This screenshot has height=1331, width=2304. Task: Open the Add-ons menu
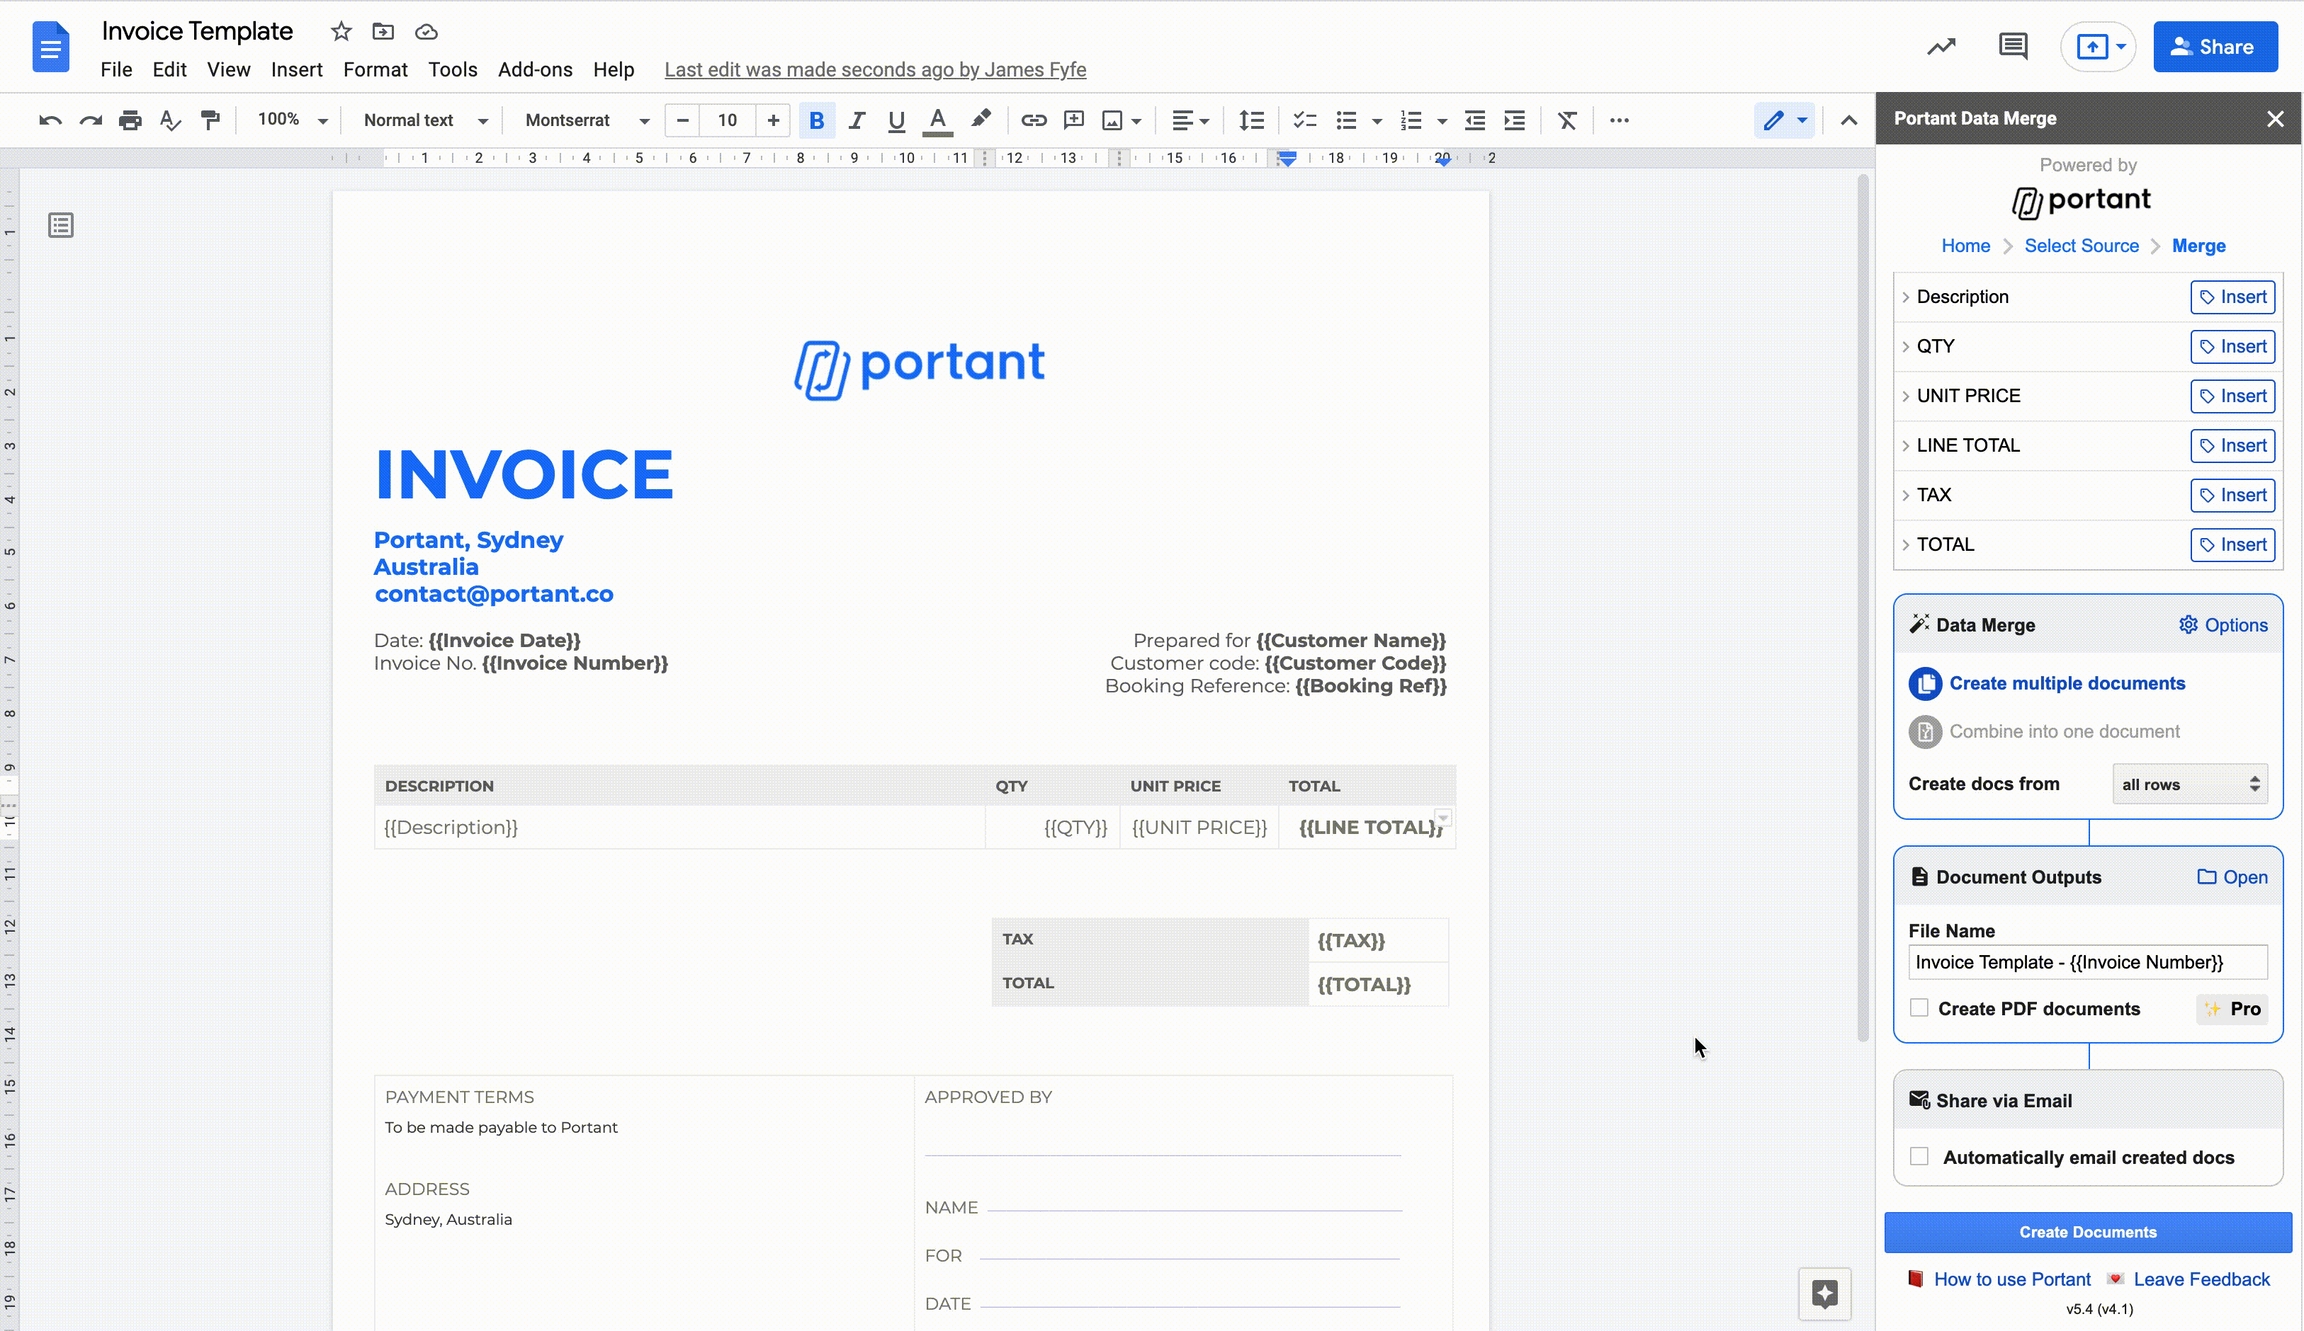(x=535, y=70)
